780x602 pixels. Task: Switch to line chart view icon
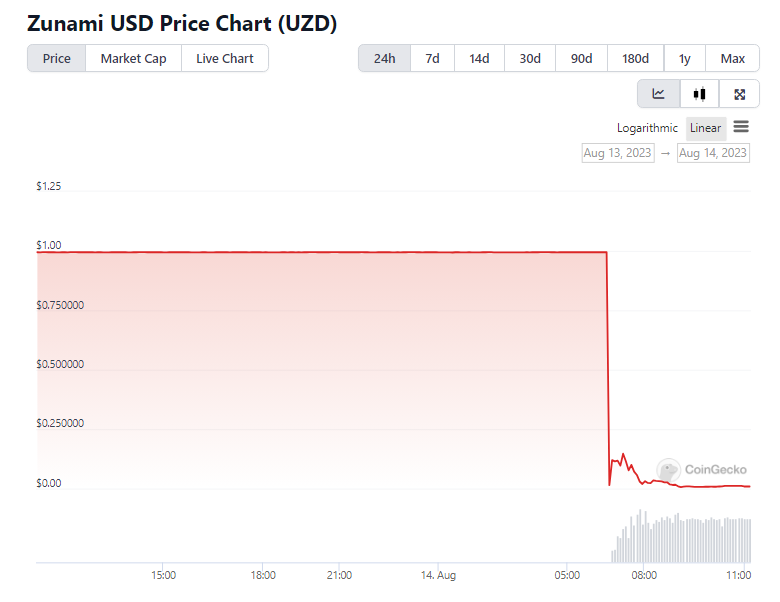659,94
